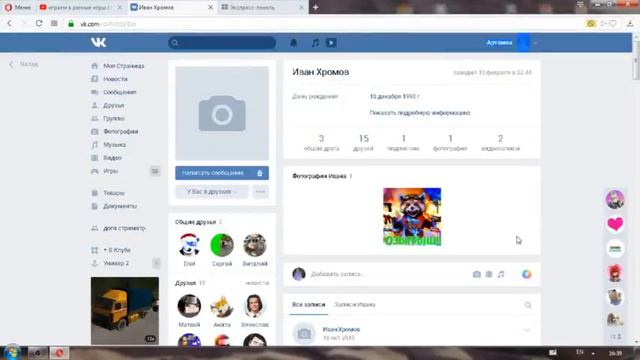Click the Windows Start button
Image resolution: width=640 pixels, height=360 pixels.
12,352
